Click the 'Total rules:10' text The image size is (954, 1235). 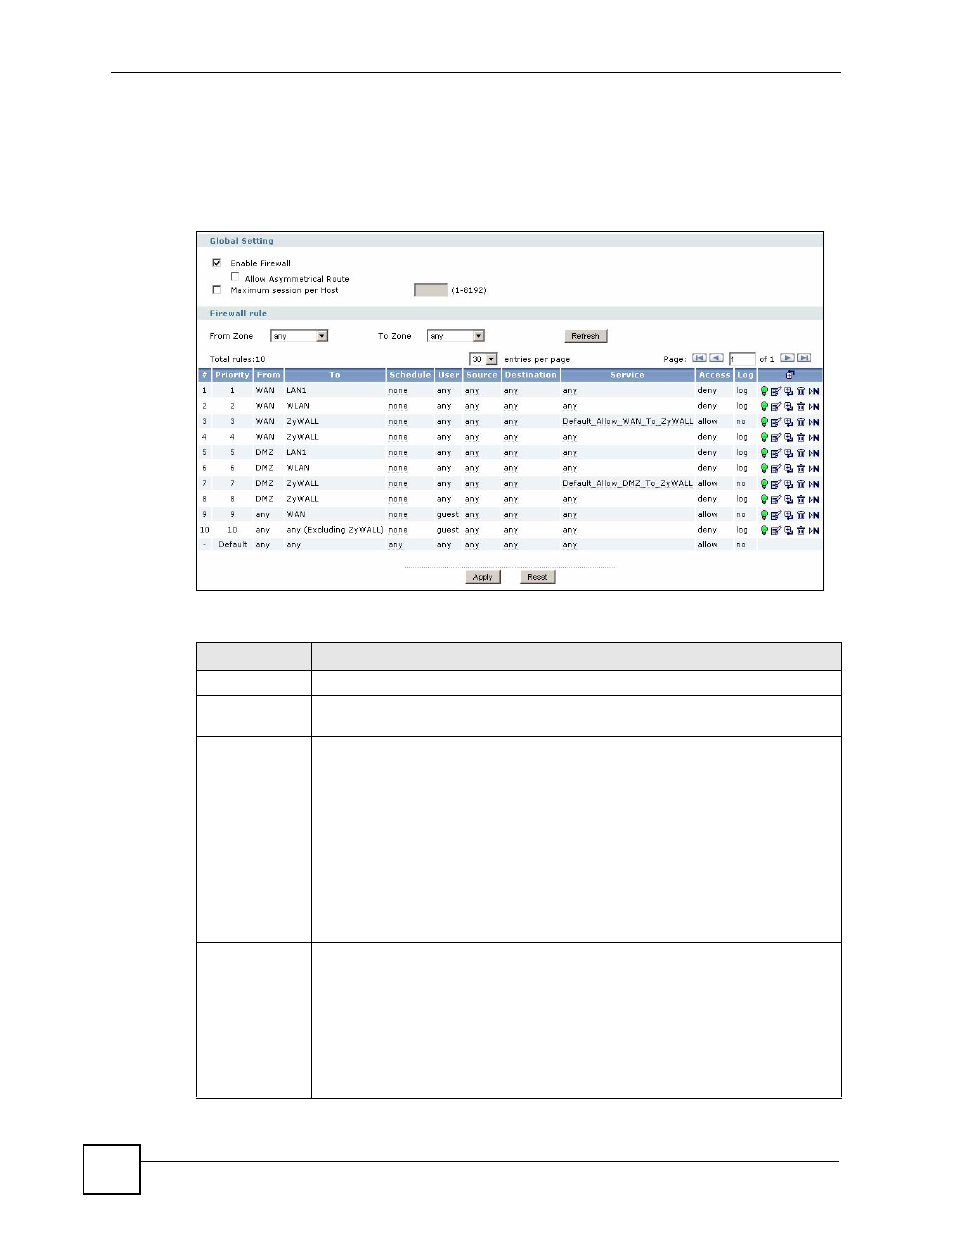238,359
